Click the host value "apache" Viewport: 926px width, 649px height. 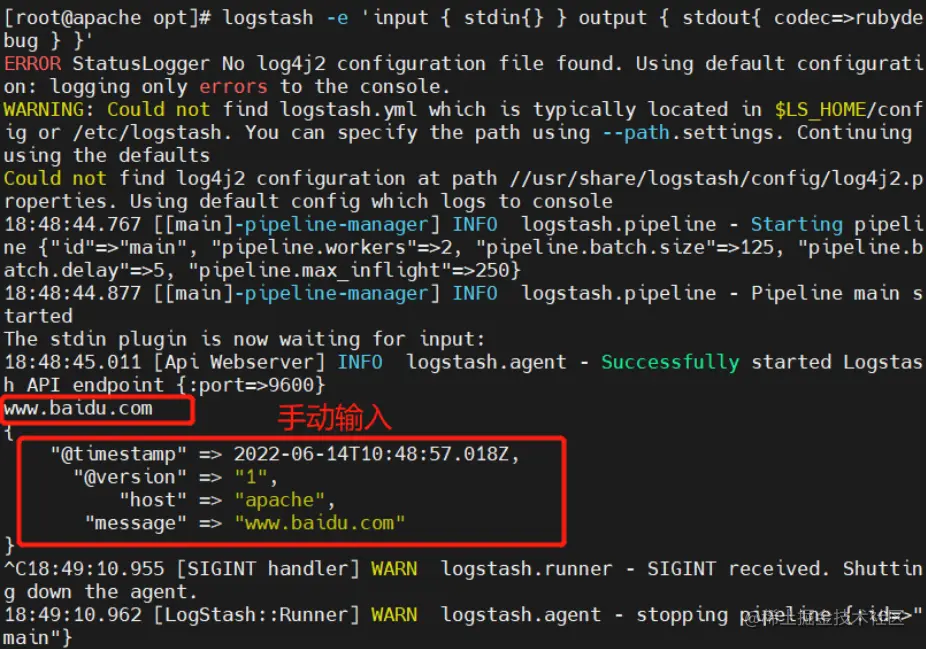(279, 500)
